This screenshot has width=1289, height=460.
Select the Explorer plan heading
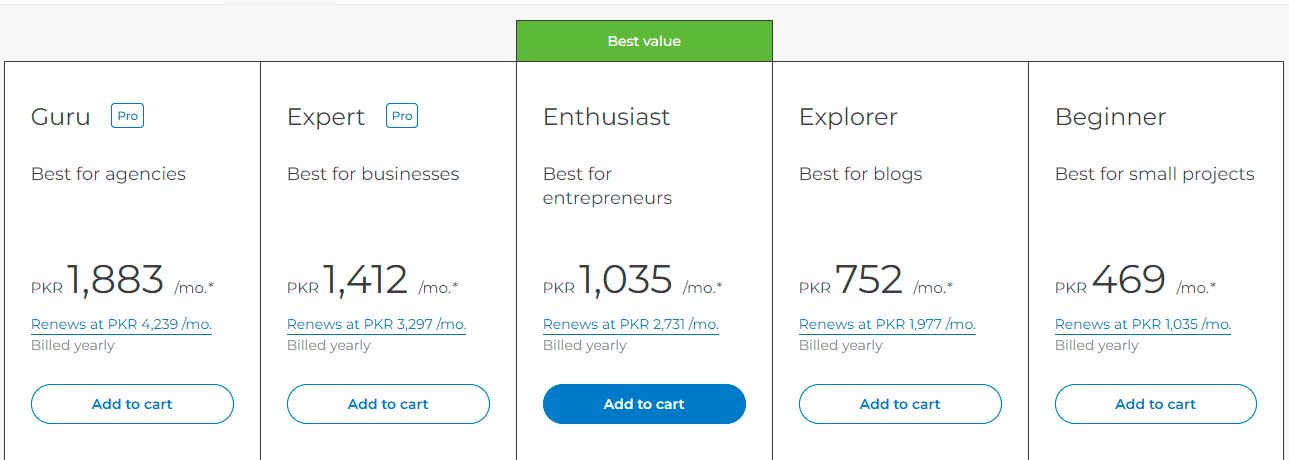click(x=848, y=117)
